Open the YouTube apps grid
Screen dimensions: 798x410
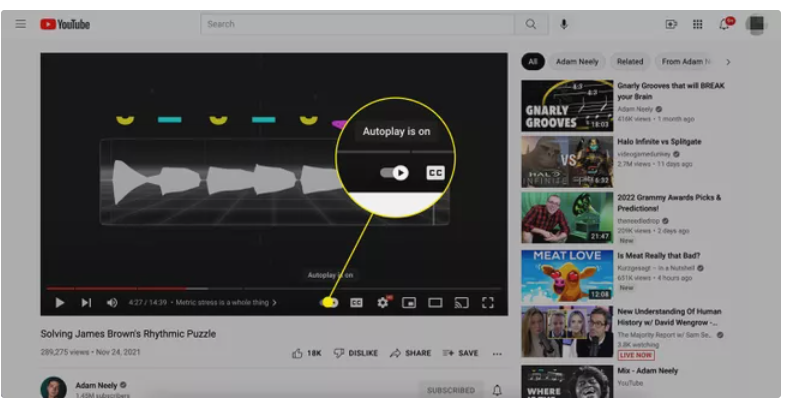coord(698,24)
